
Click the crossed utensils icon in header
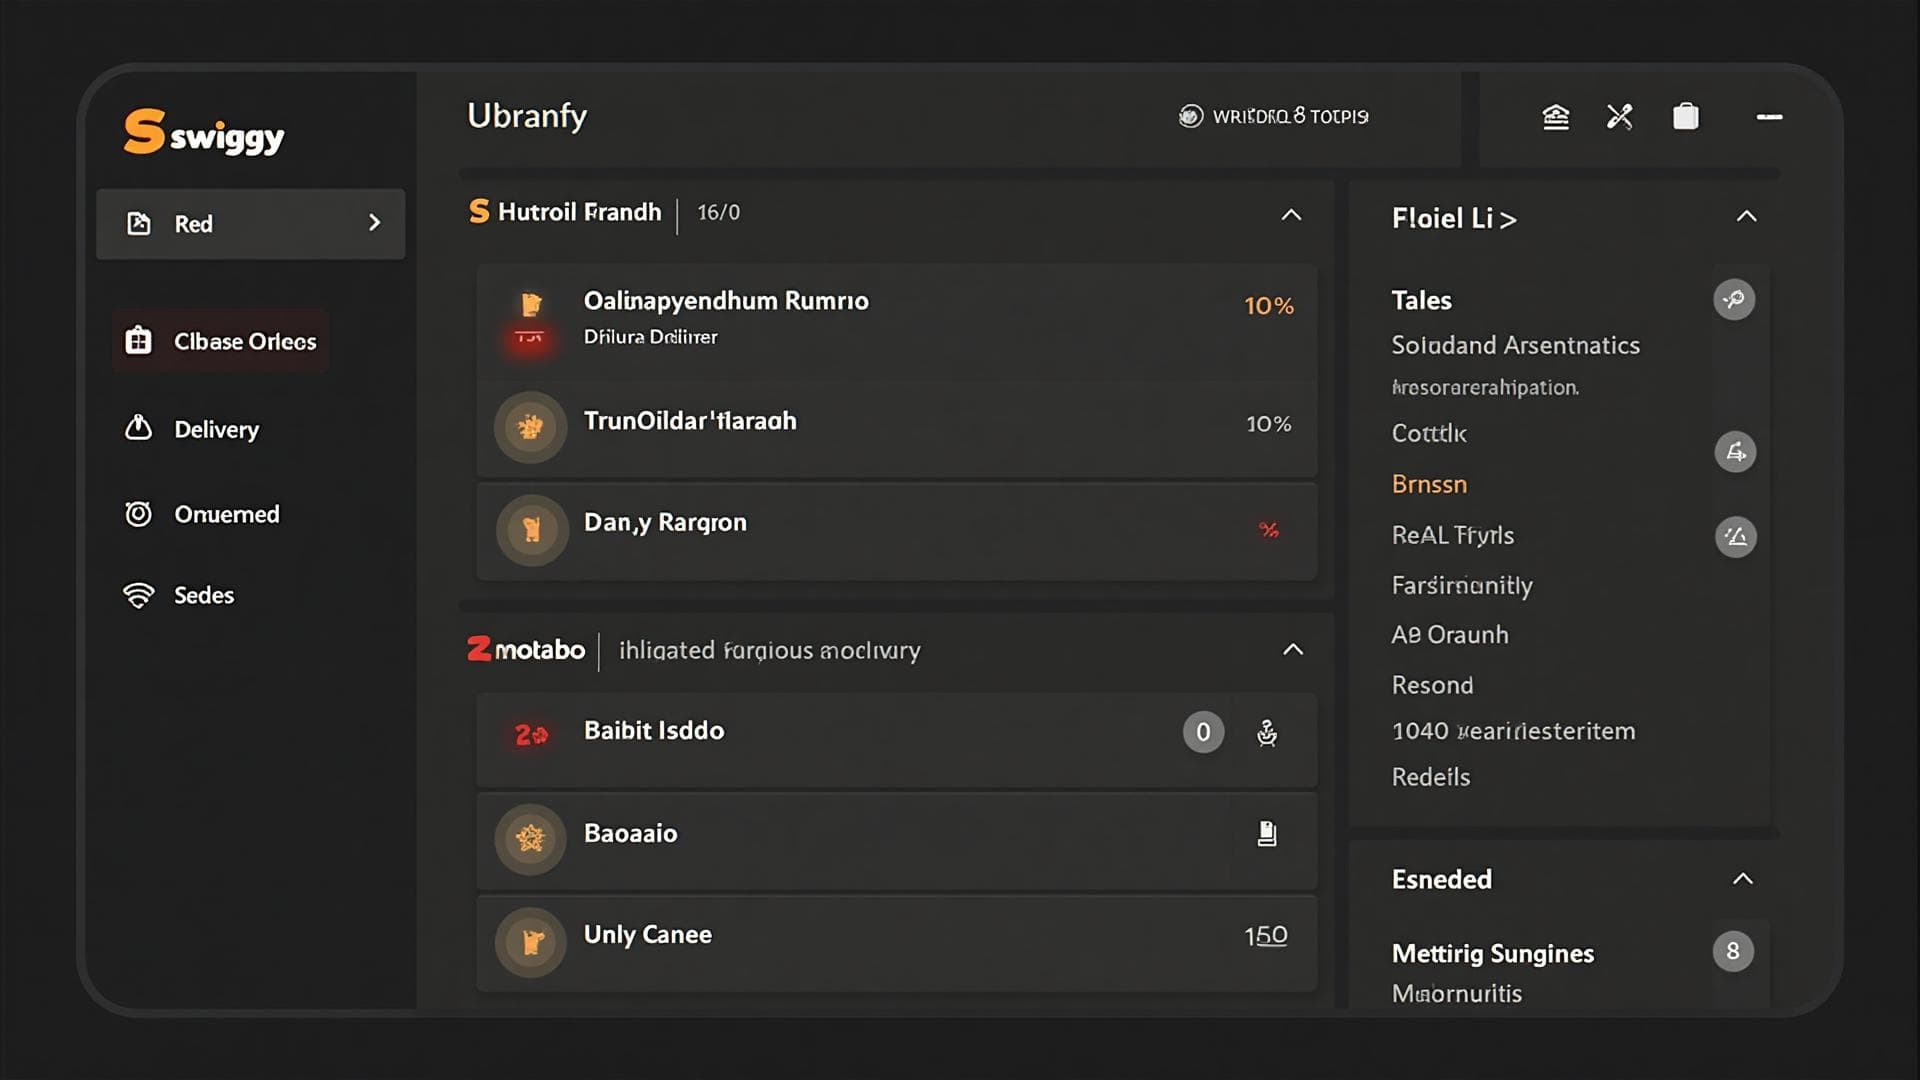point(1620,117)
